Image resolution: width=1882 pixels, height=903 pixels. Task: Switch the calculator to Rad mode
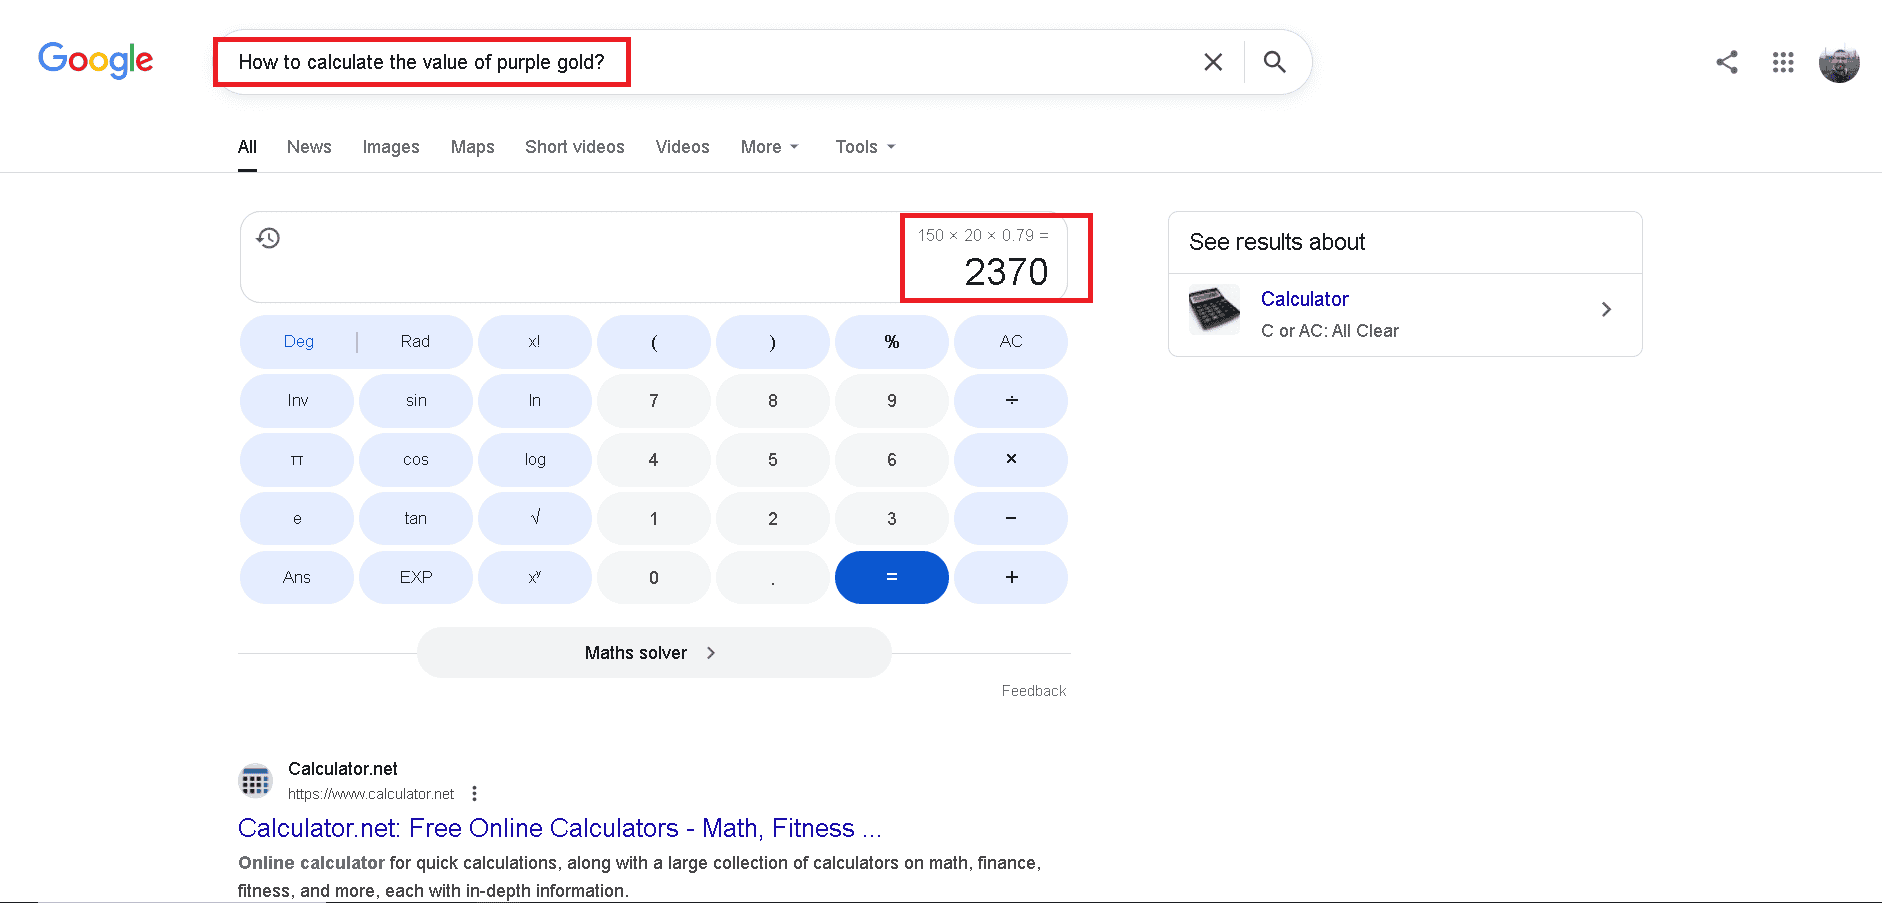coord(414,341)
